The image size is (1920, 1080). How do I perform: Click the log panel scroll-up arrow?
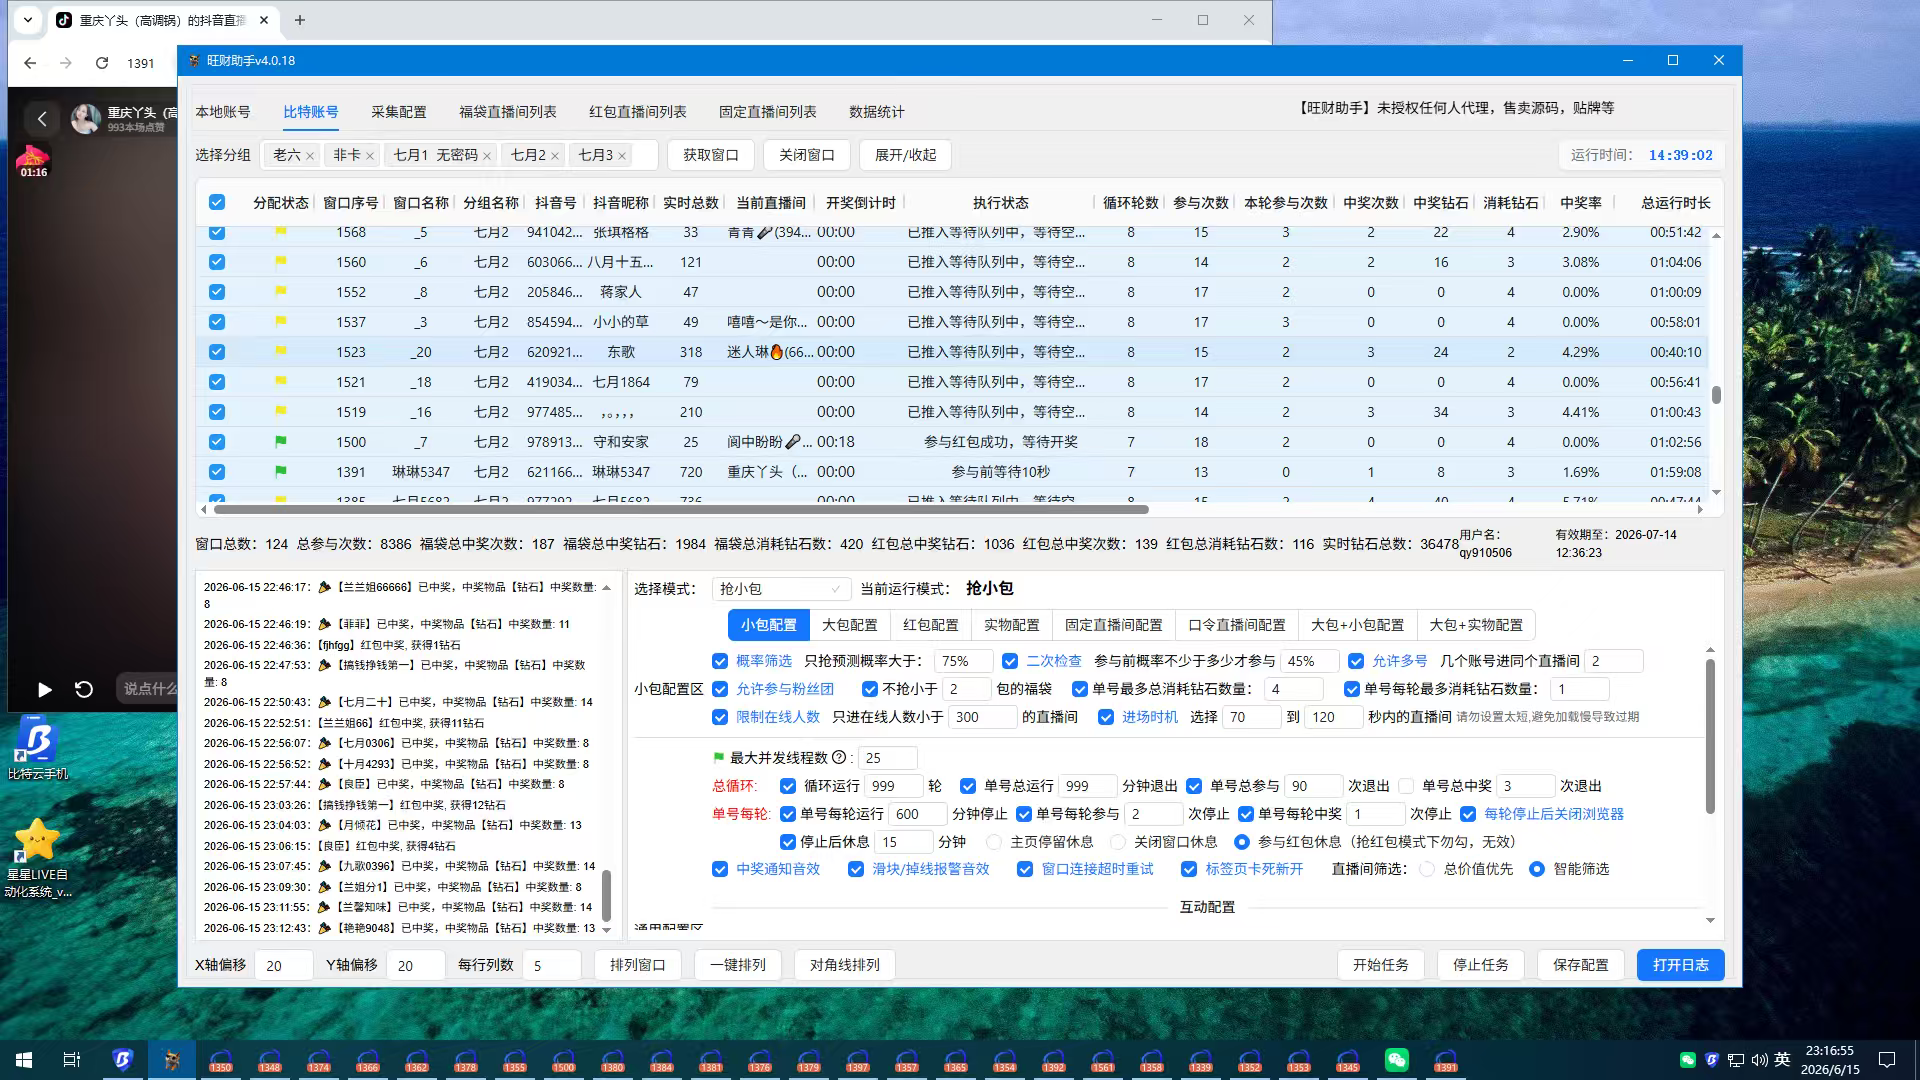[606, 587]
